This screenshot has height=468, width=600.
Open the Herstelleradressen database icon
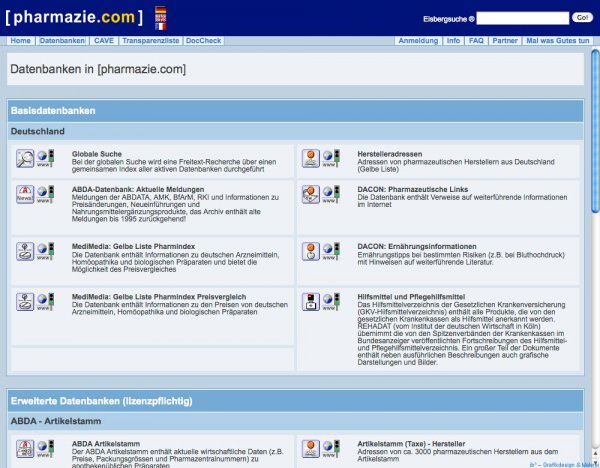coord(311,158)
